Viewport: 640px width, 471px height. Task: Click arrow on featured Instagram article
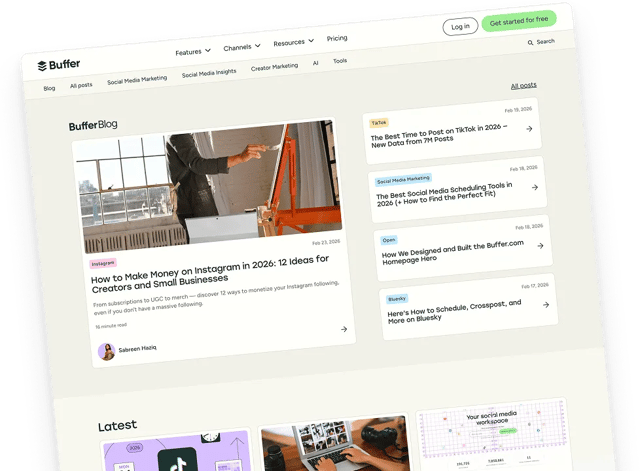tap(343, 329)
